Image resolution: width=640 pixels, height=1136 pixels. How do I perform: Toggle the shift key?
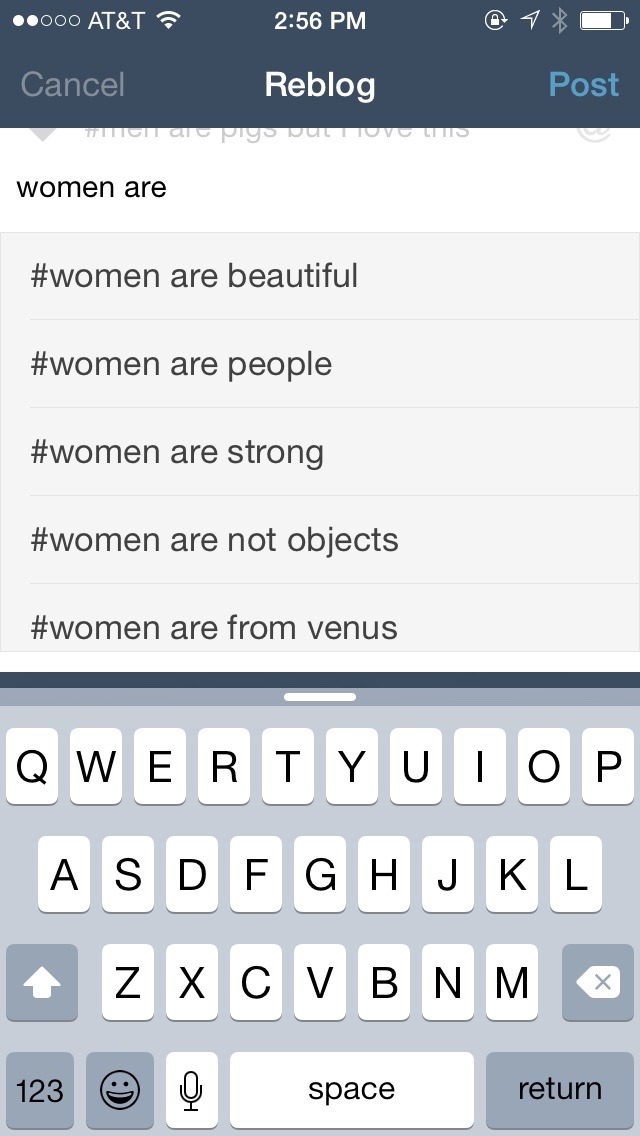pos(41,983)
